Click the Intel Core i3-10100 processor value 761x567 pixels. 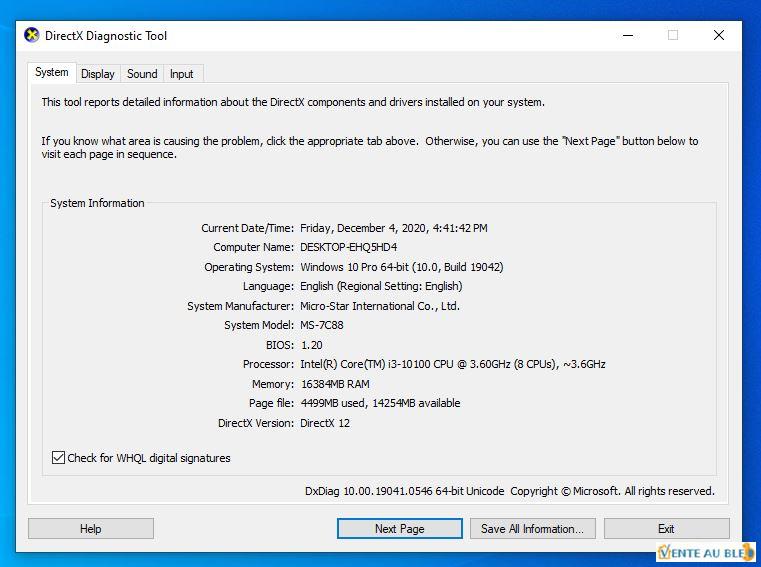453,364
